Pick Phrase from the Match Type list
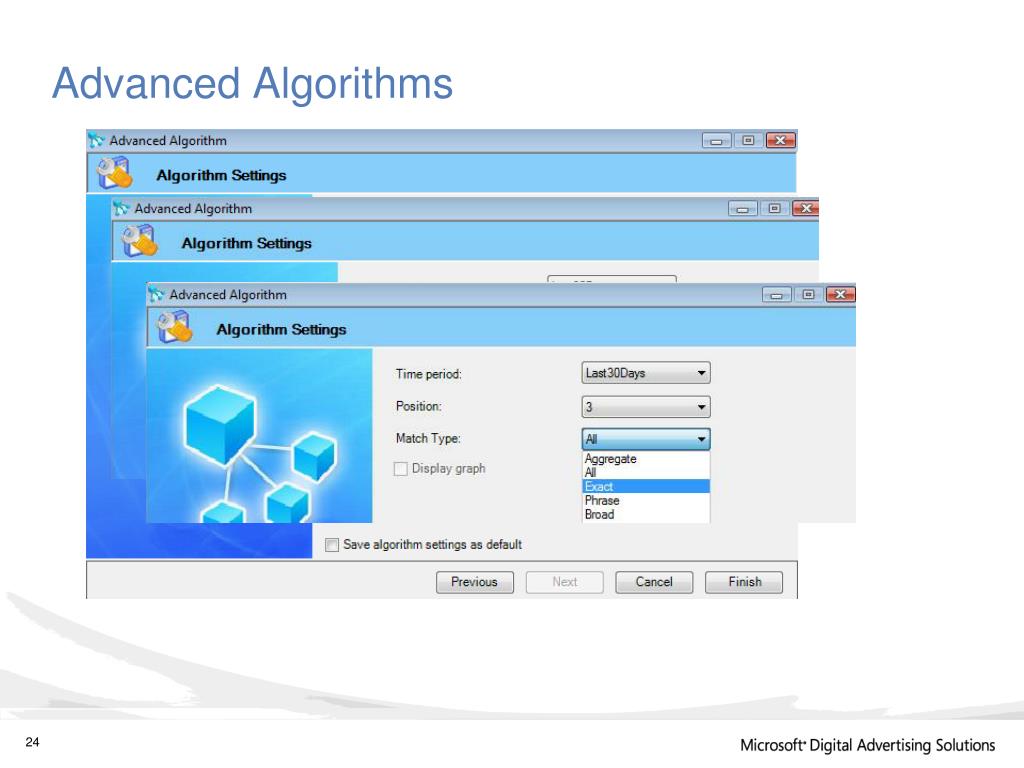This screenshot has width=1024, height=768. pyautogui.click(x=645, y=500)
